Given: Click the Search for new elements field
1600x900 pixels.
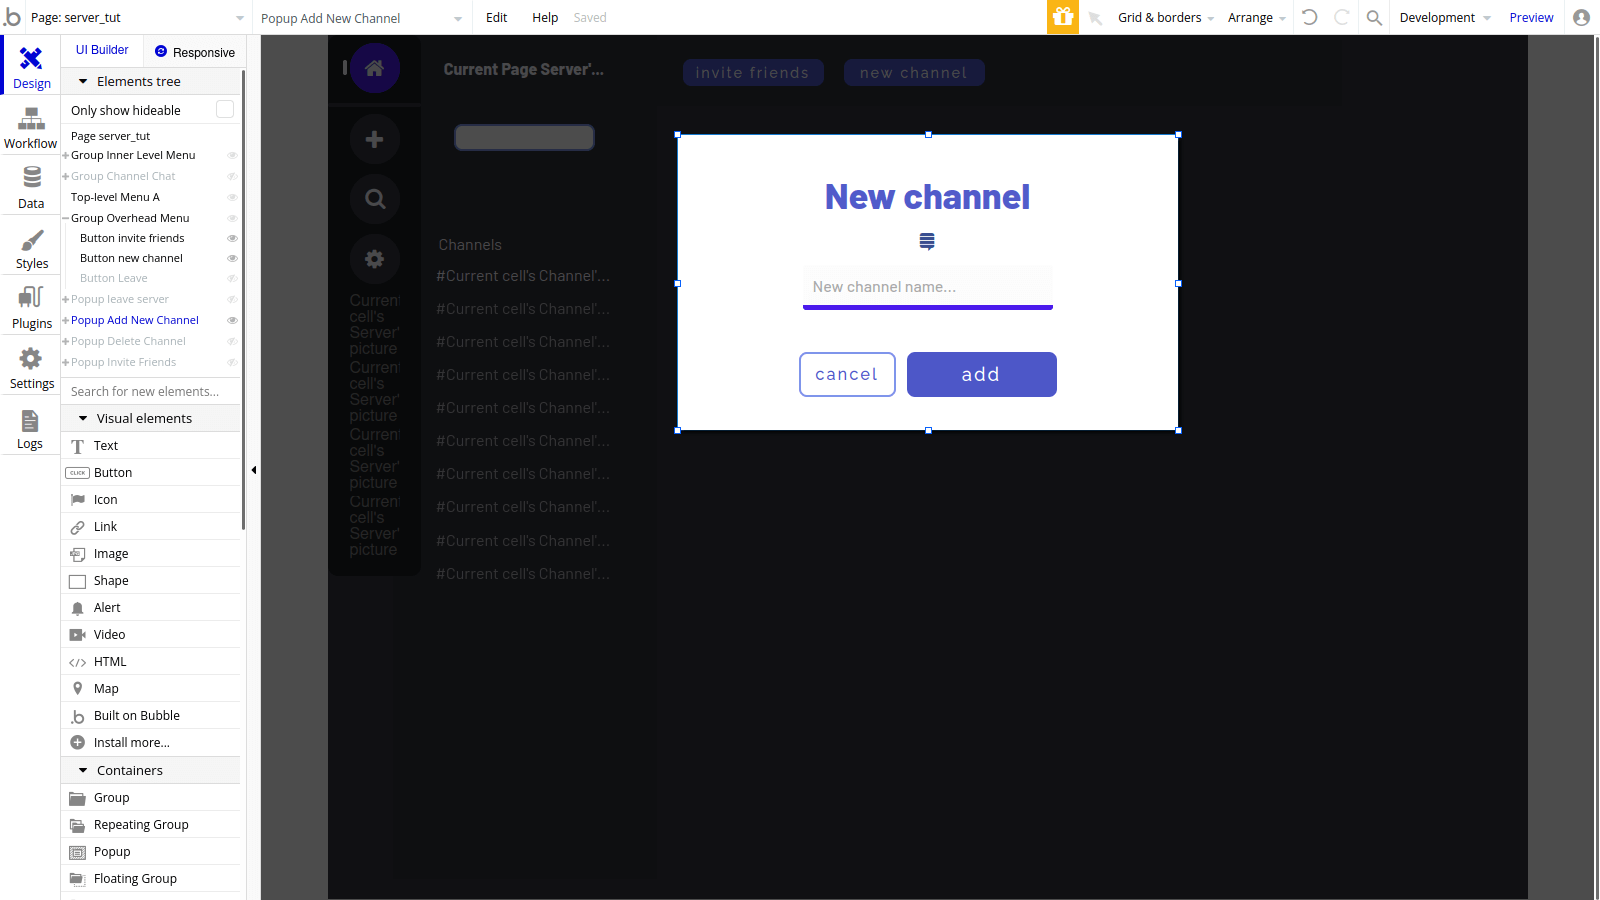Looking at the screenshot, I should 150,391.
